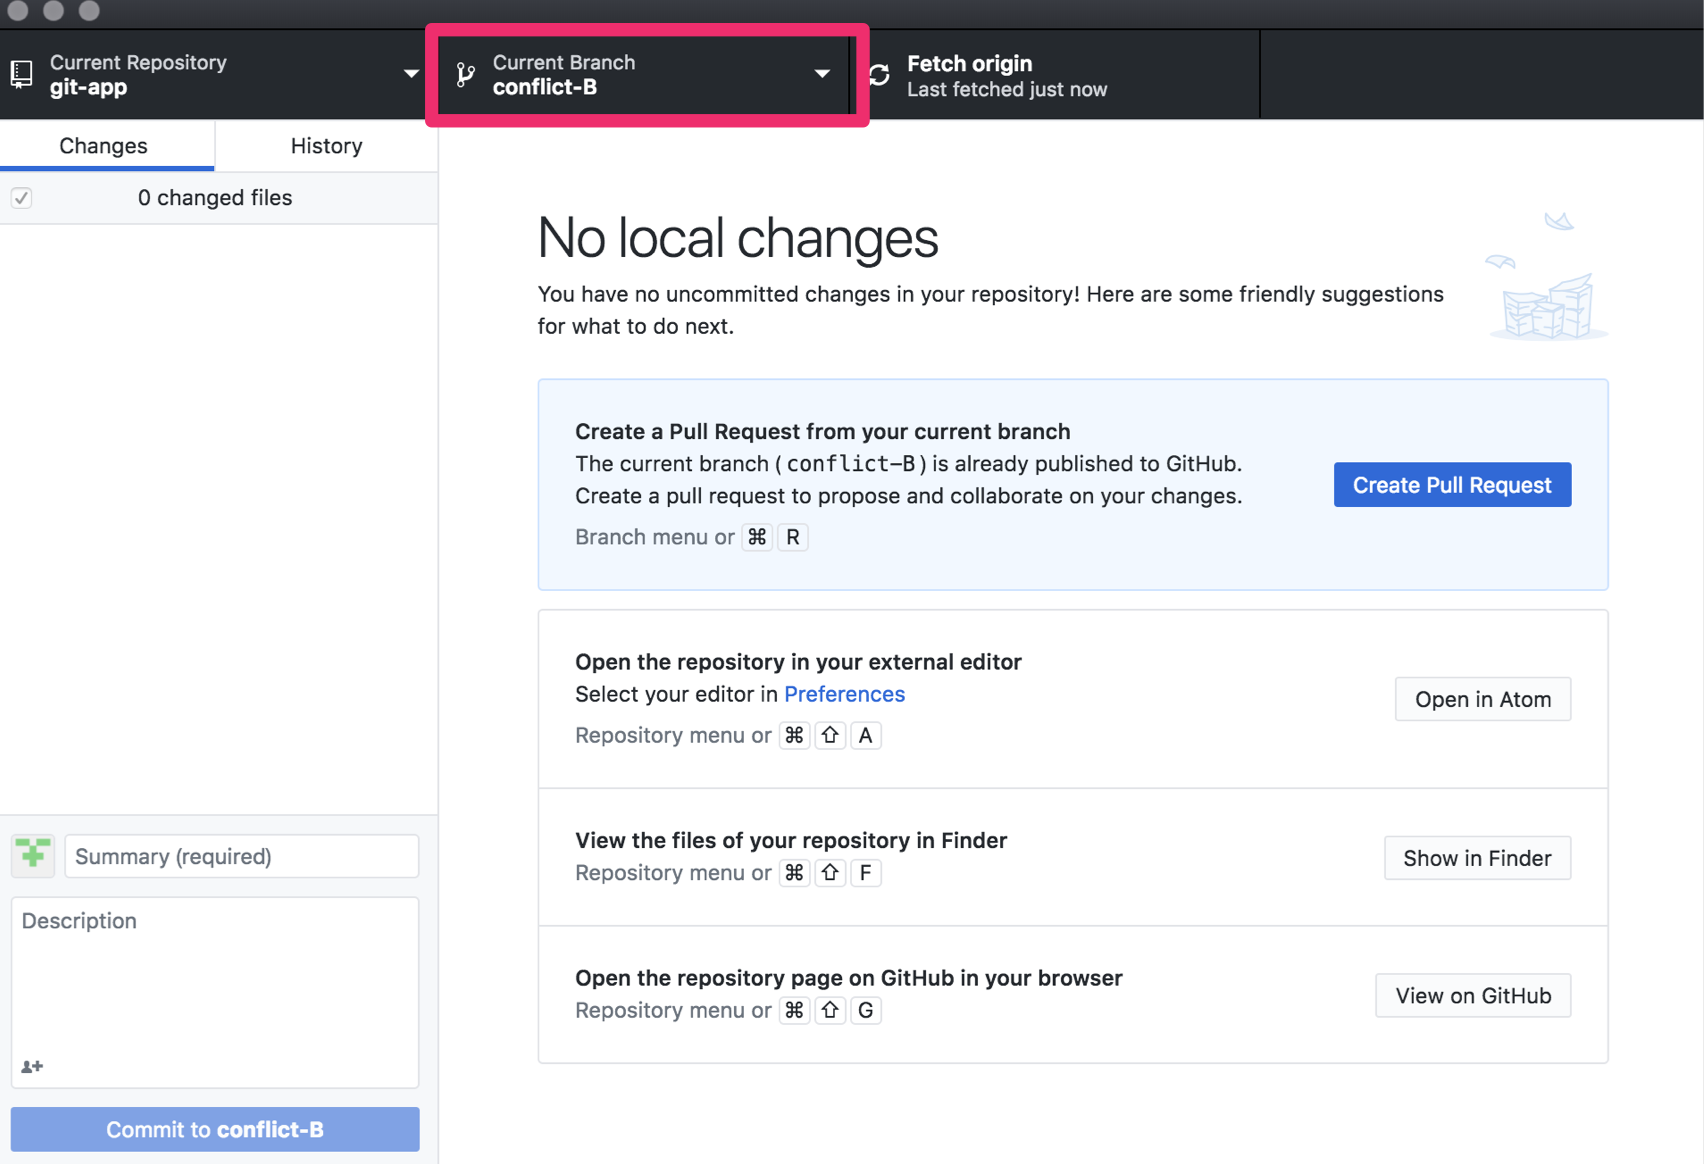Click into the Description text area
This screenshot has width=1704, height=1164.
tap(215, 980)
